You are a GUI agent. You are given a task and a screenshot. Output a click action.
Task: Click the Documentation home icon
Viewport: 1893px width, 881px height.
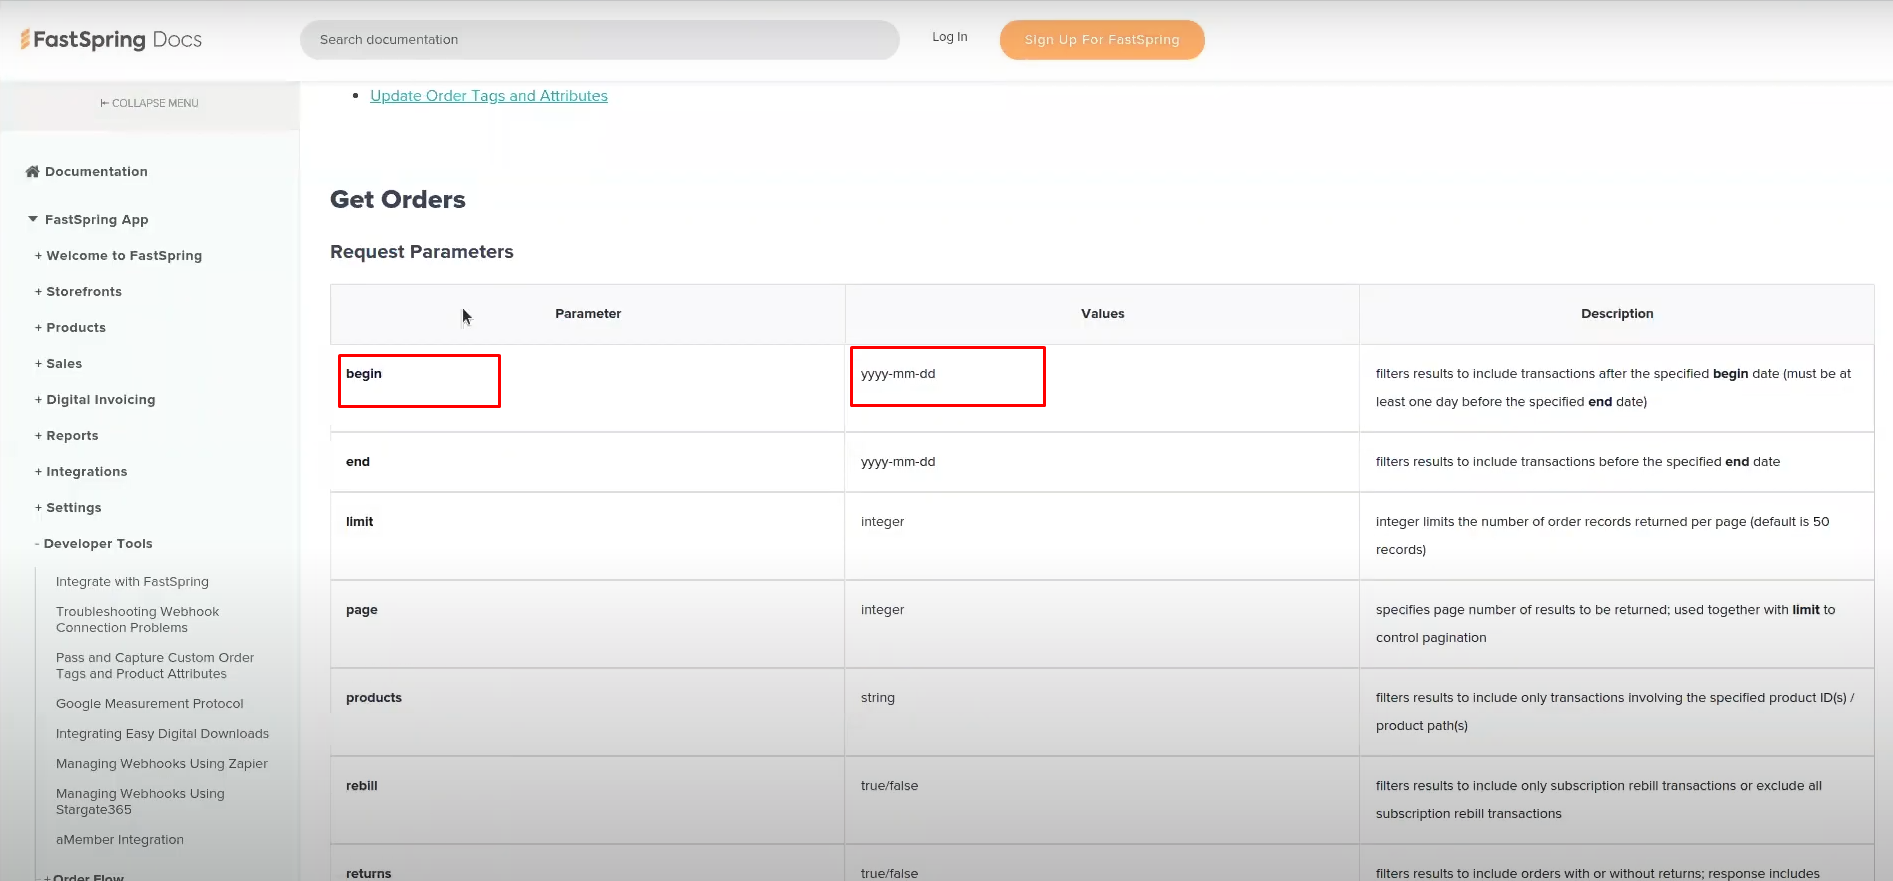(x=32, y=171)
